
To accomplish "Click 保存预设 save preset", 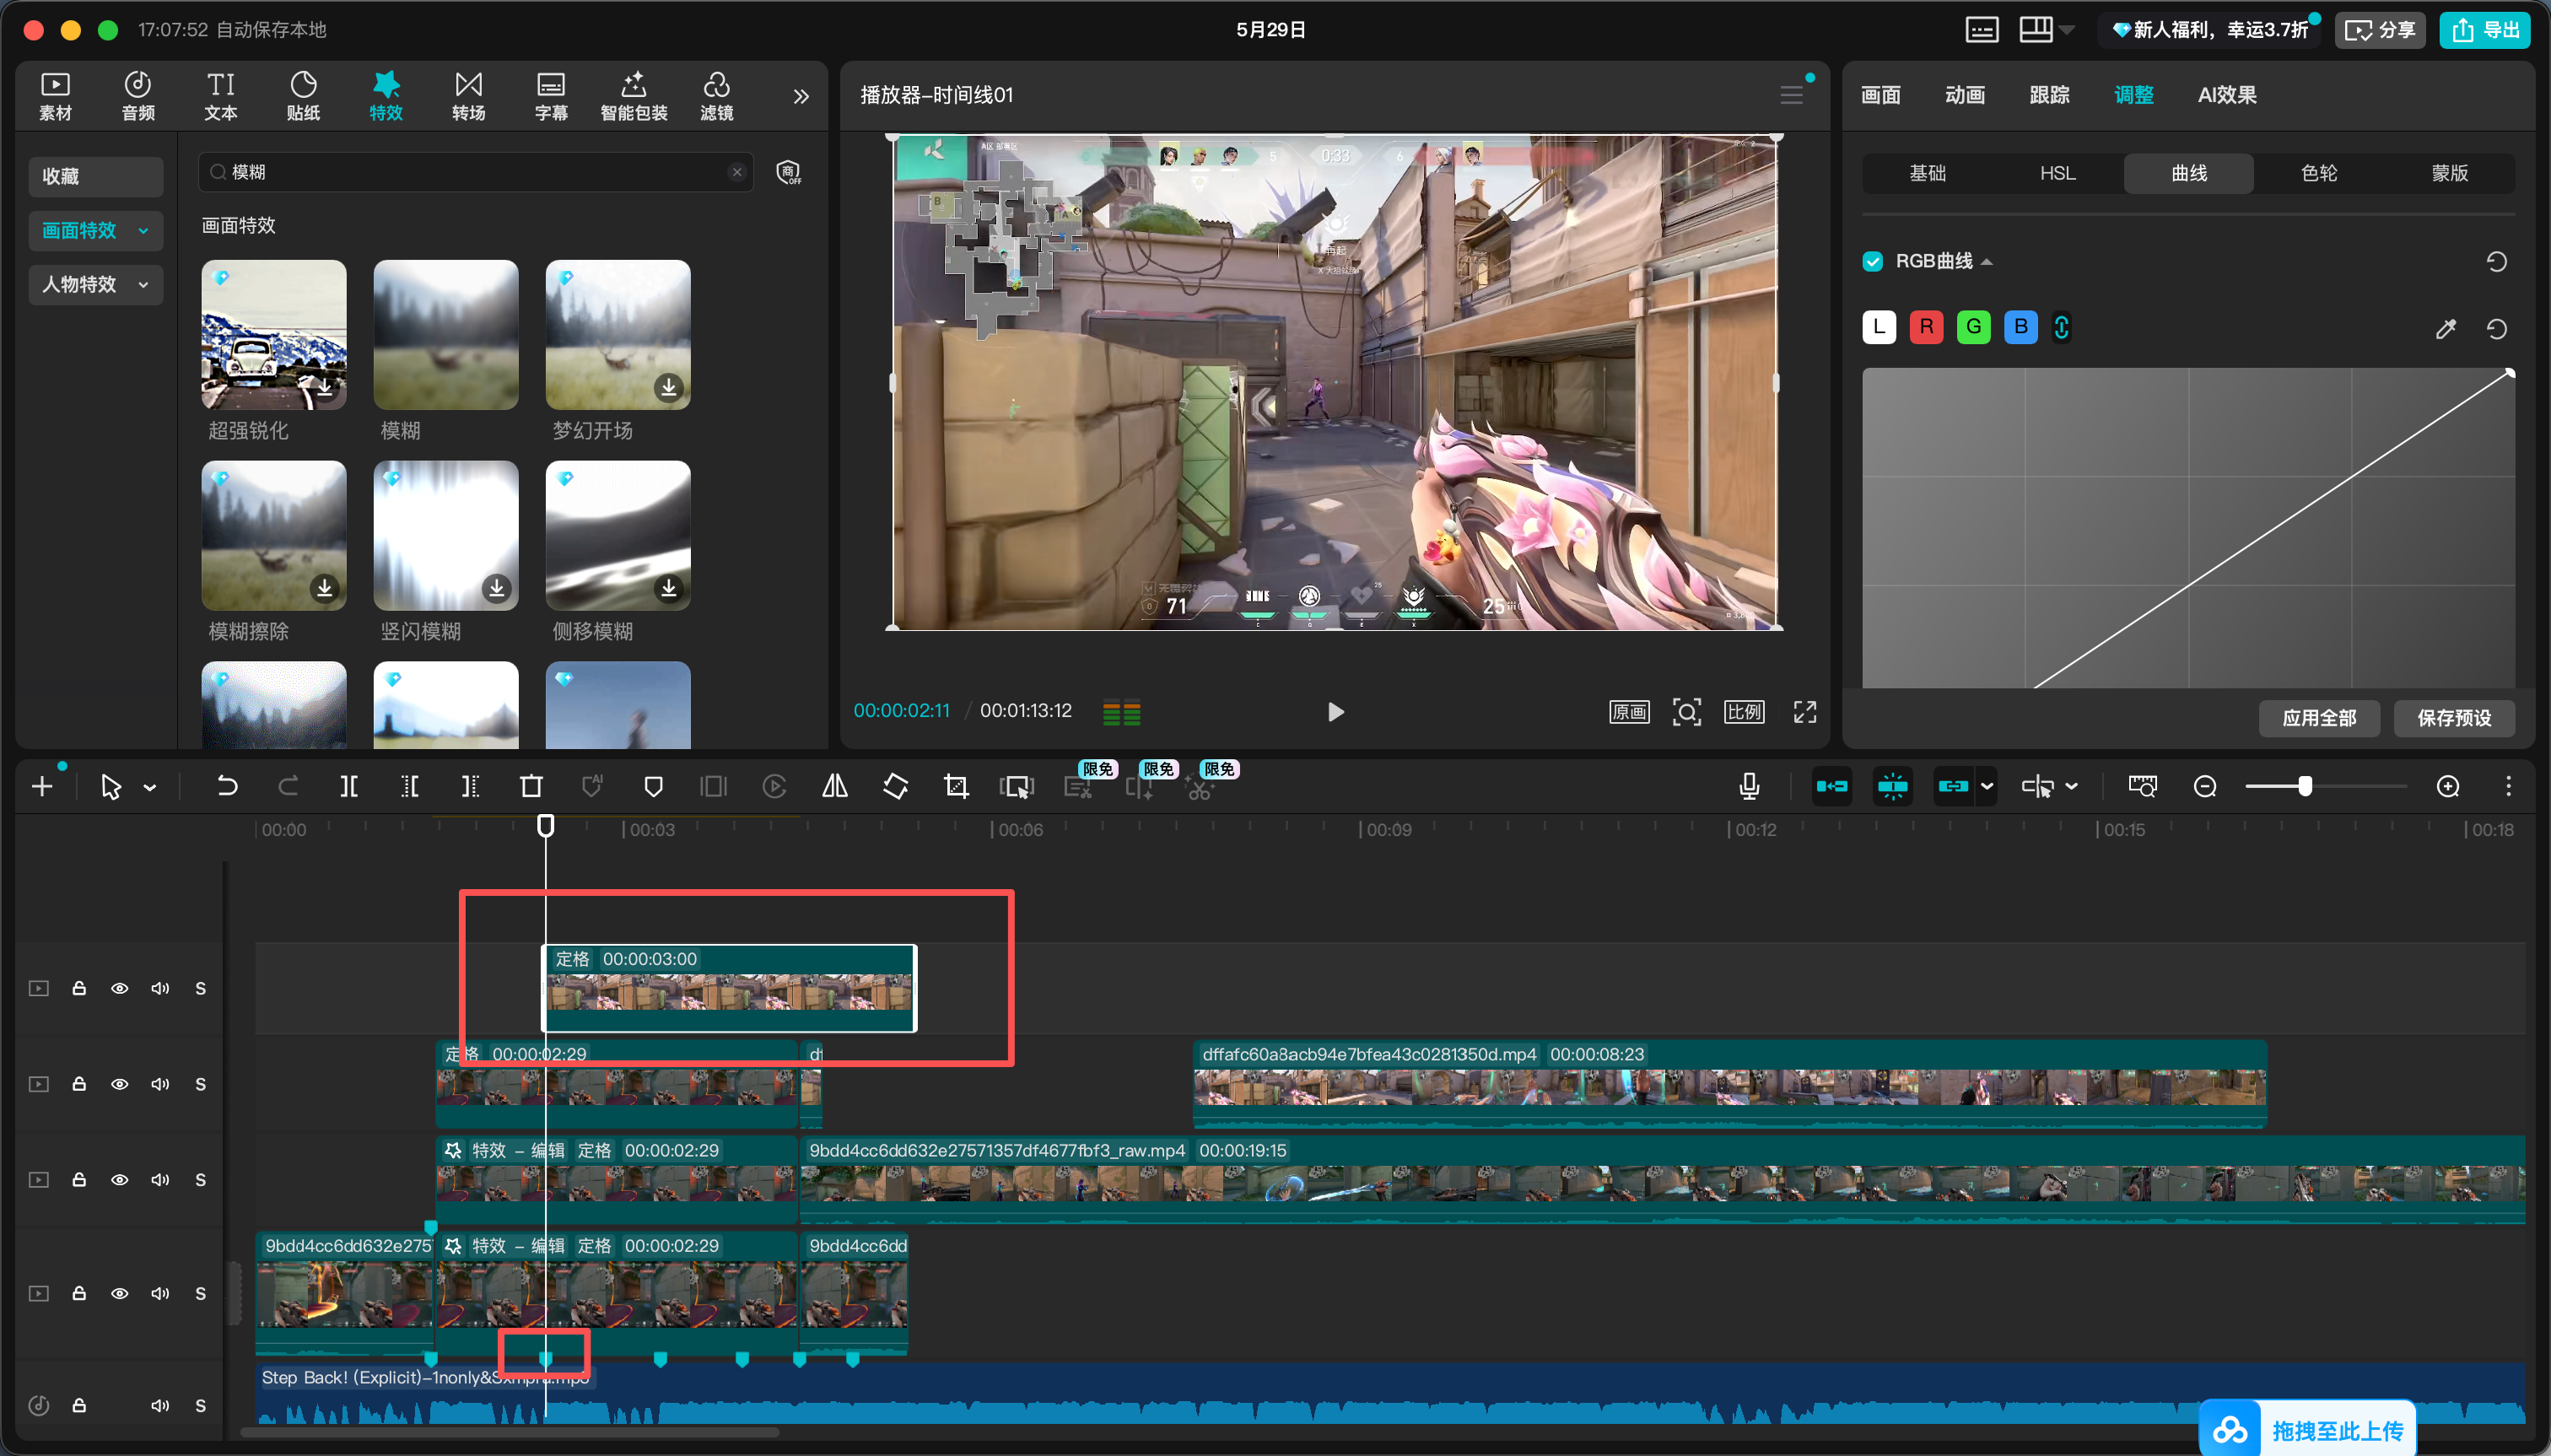I will pos(2454,718).
